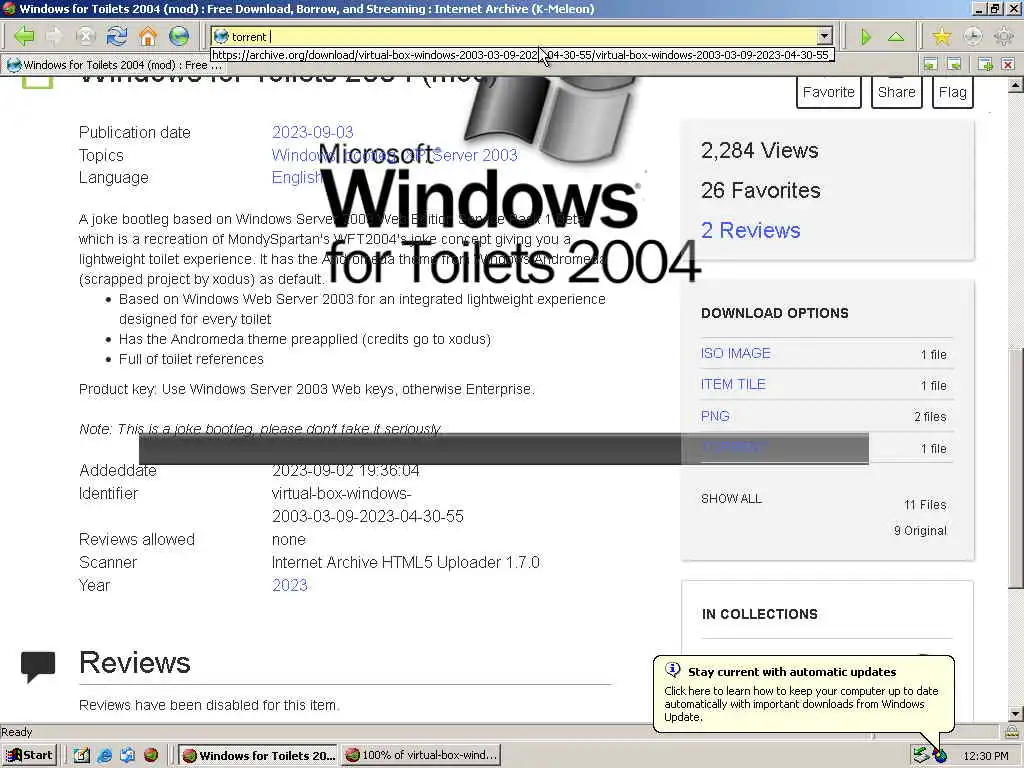
Task: Open the ITEM TILE download option
Action: click(x=733, y=385)
